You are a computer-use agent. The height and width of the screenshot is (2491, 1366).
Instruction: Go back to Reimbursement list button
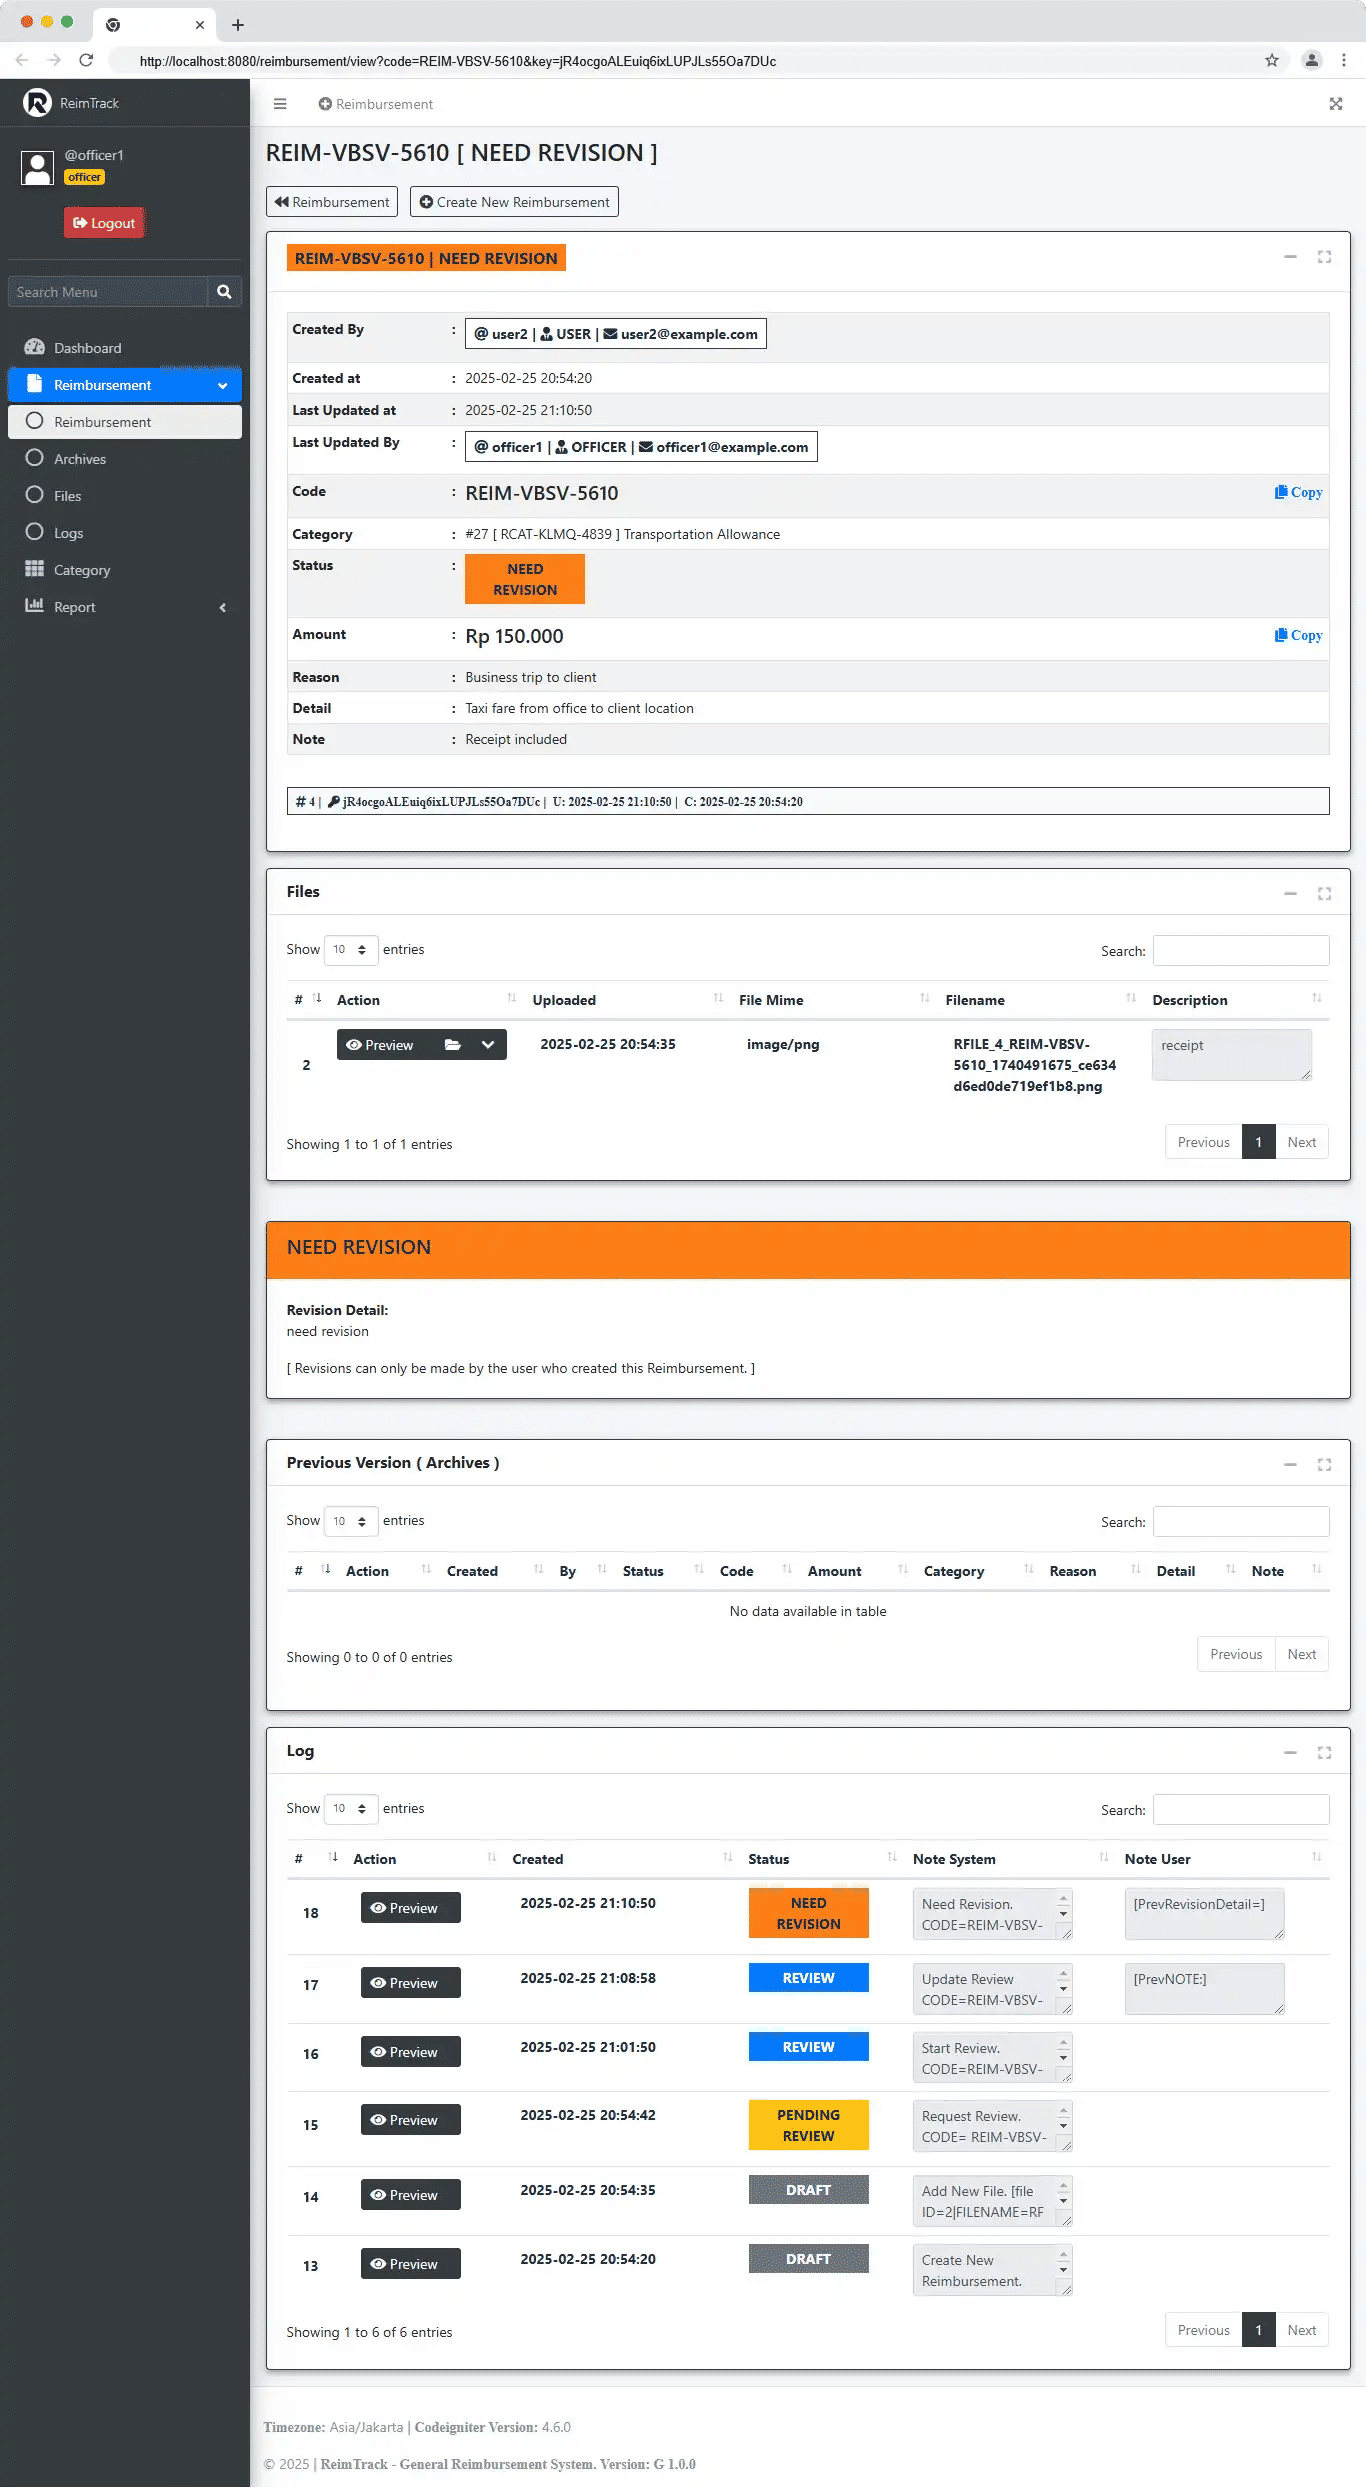pos(332,202)
